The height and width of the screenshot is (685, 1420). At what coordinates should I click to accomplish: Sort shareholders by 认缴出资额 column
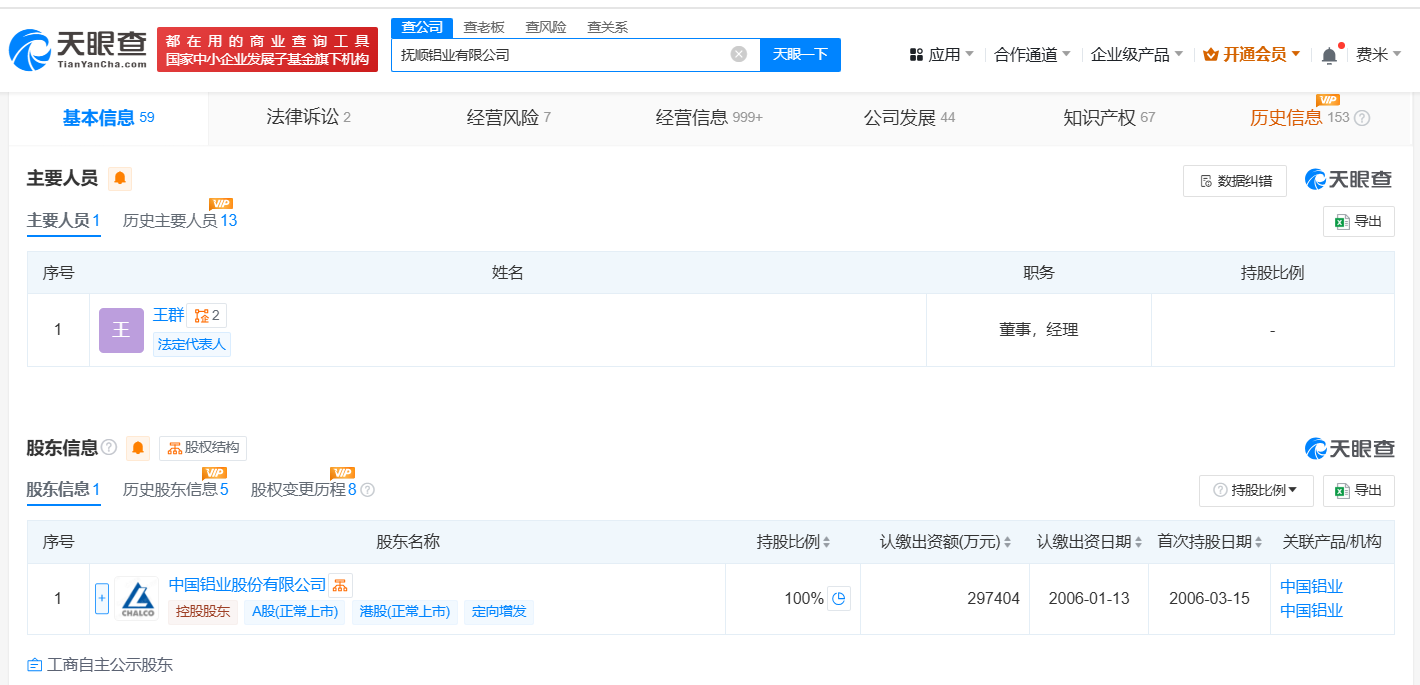[1007, 543]
